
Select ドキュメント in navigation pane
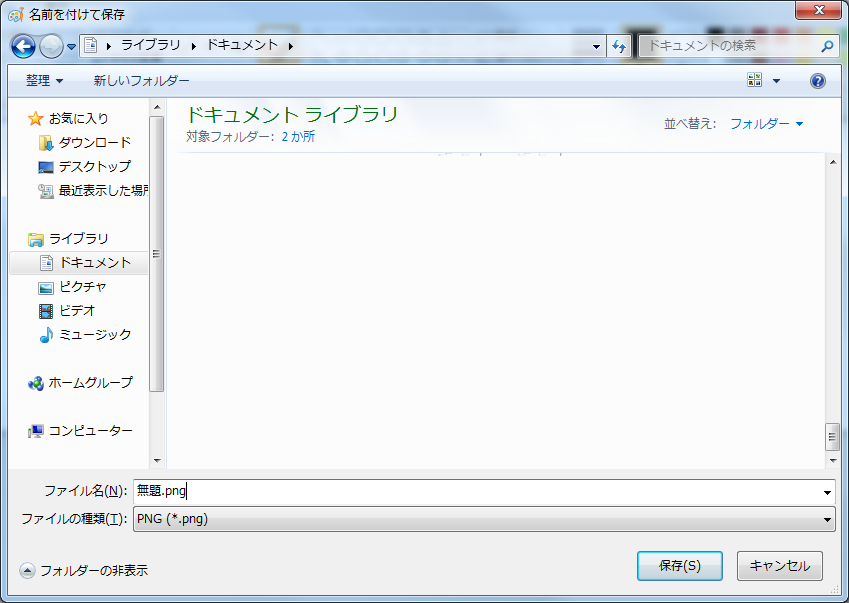(95, 263)
